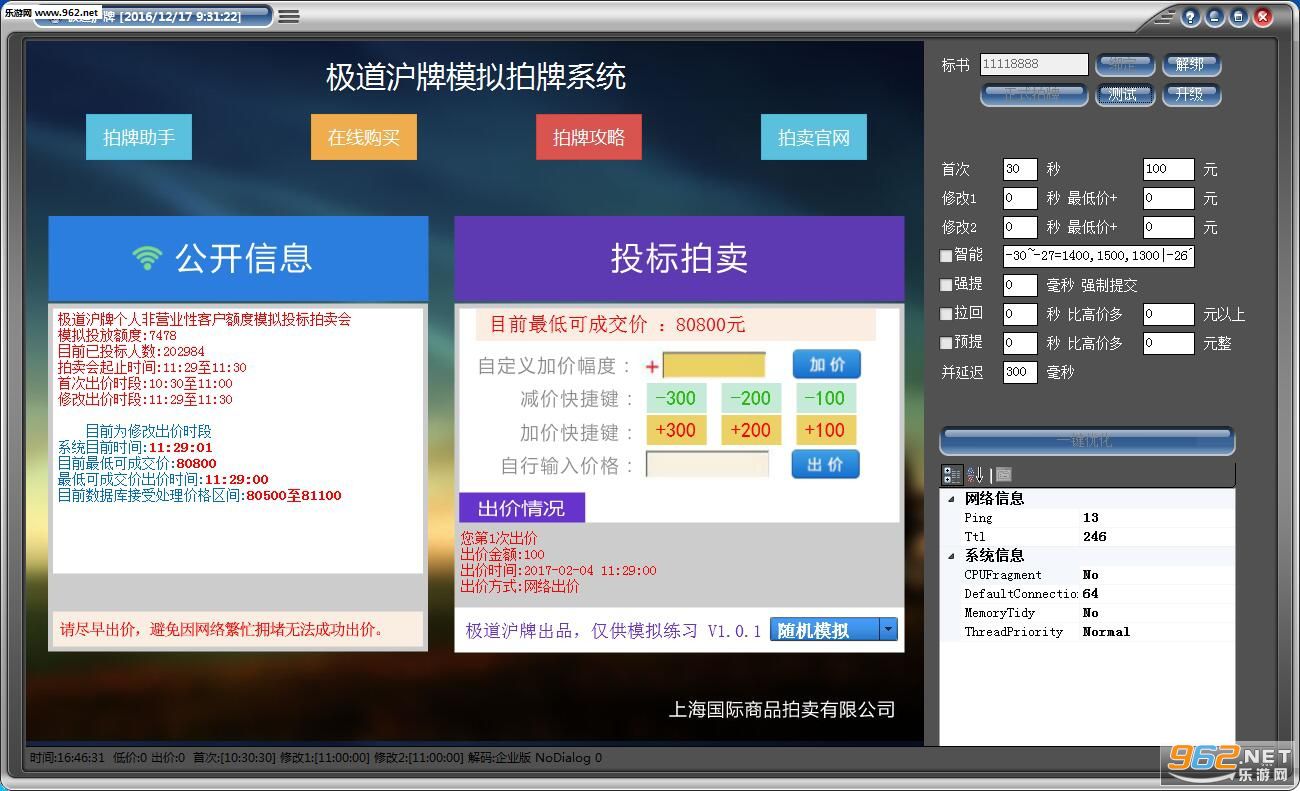
Task: Open help via the question mark icon
Action: (x=1190, y=17)
